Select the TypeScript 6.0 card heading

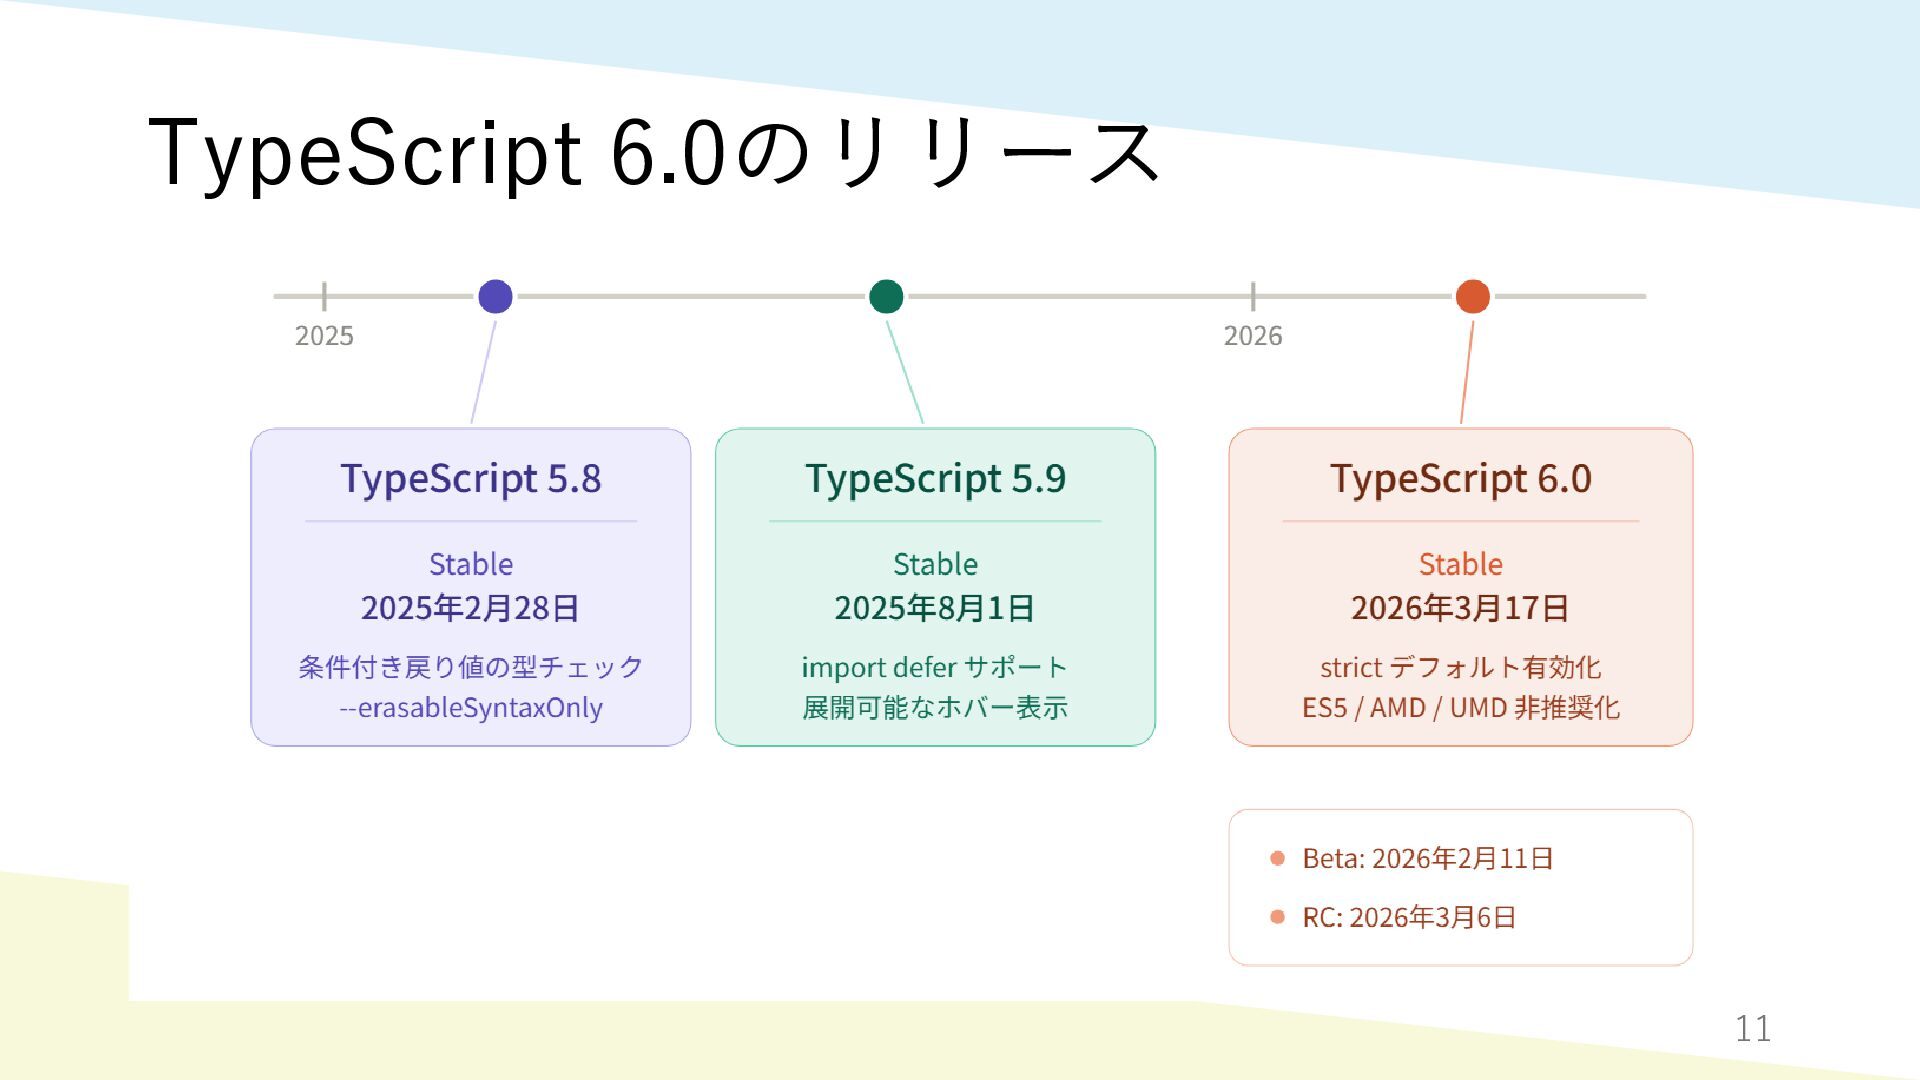coord(1460,479)
